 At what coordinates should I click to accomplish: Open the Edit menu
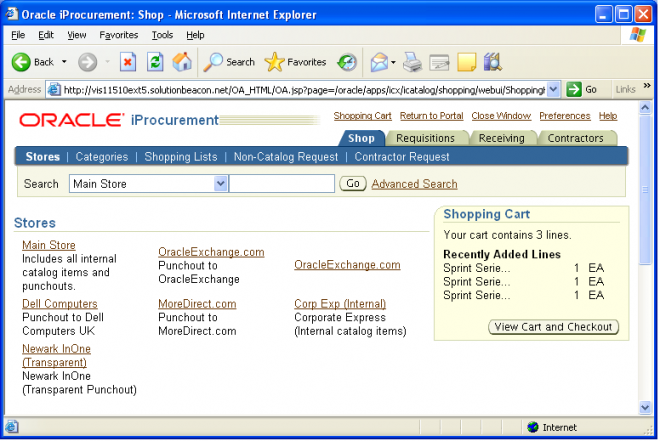click(46, 35)
